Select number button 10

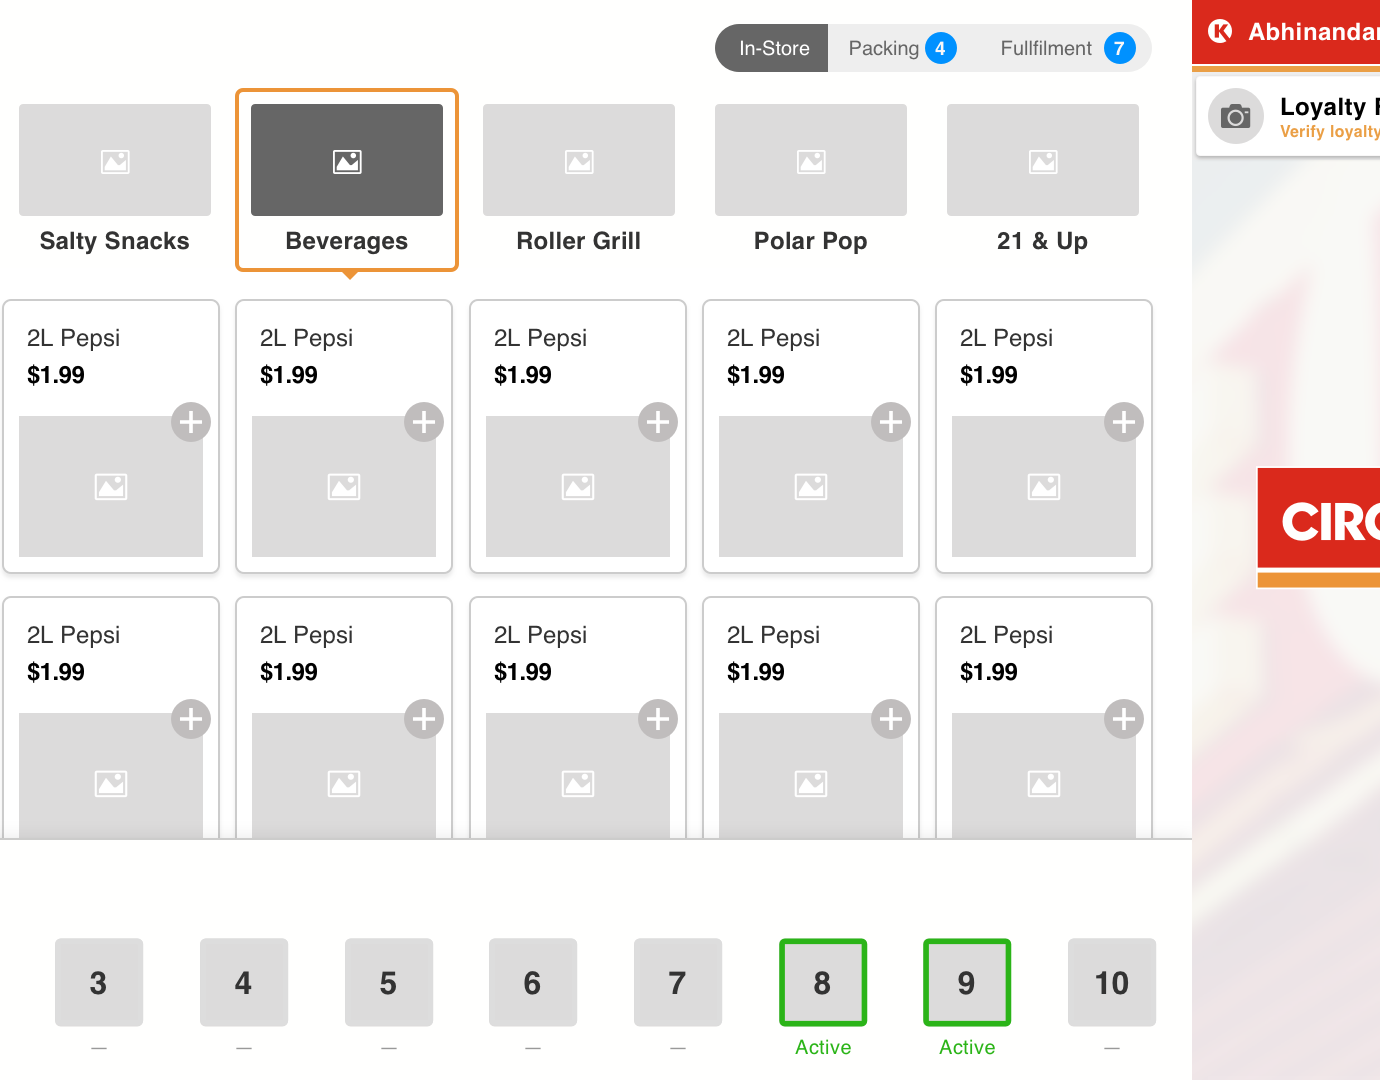[x=1112, y=982]
